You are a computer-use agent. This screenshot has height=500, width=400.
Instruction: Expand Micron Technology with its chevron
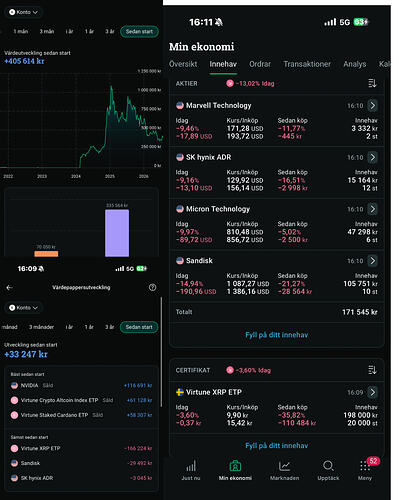[373, 209]
